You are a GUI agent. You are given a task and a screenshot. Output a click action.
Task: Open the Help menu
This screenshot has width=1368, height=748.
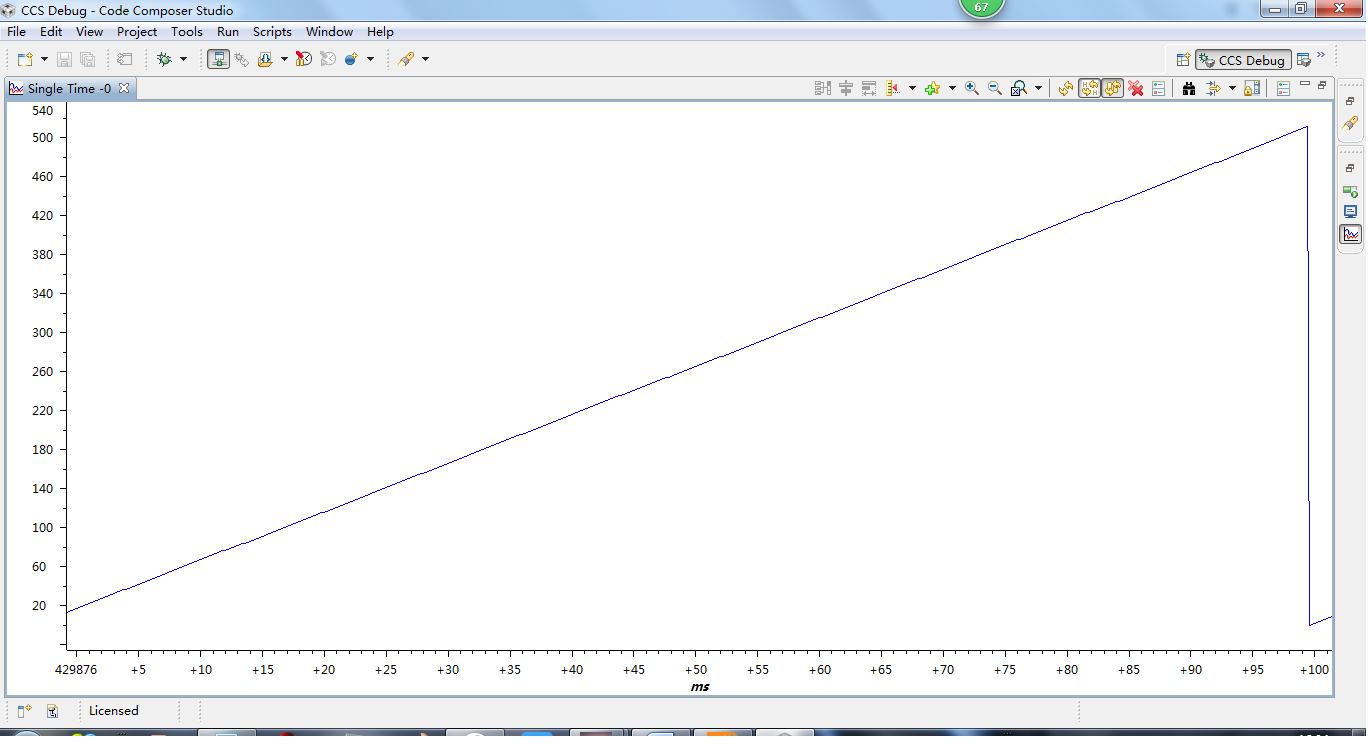click(x=380, y=32)
